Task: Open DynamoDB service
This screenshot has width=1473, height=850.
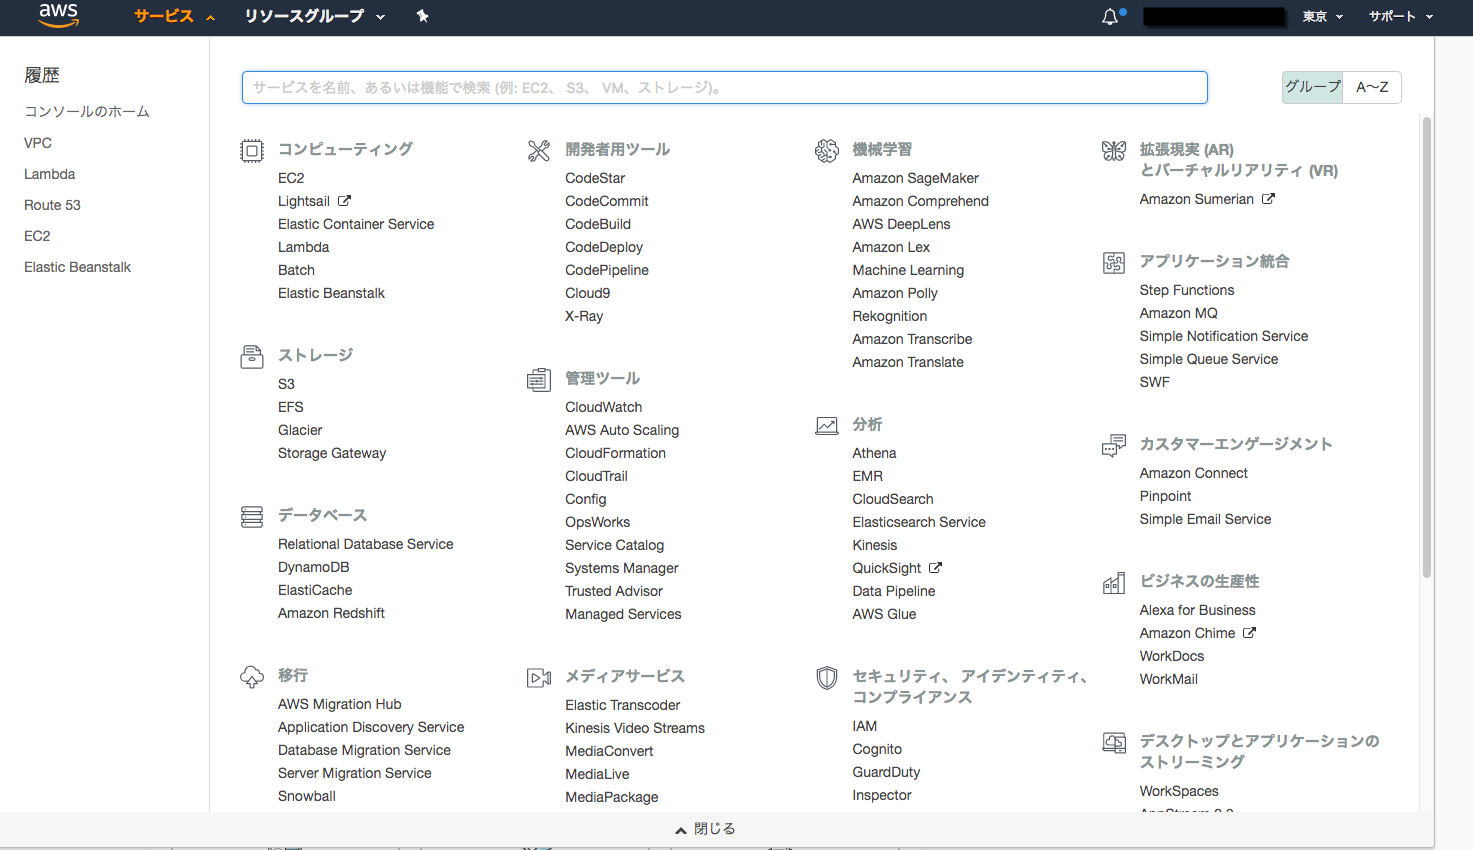Action: (x=314, y=567)
